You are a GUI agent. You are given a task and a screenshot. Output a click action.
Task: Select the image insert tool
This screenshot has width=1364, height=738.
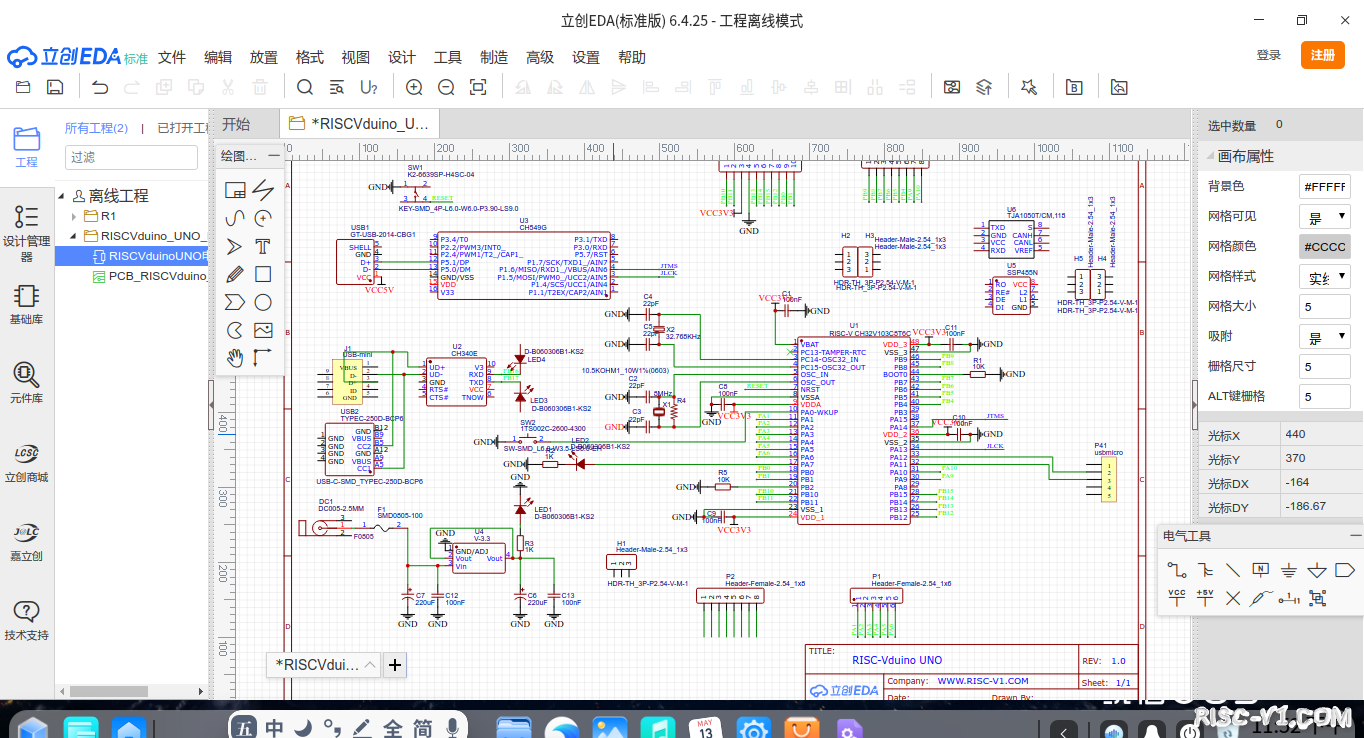[263, 330]
